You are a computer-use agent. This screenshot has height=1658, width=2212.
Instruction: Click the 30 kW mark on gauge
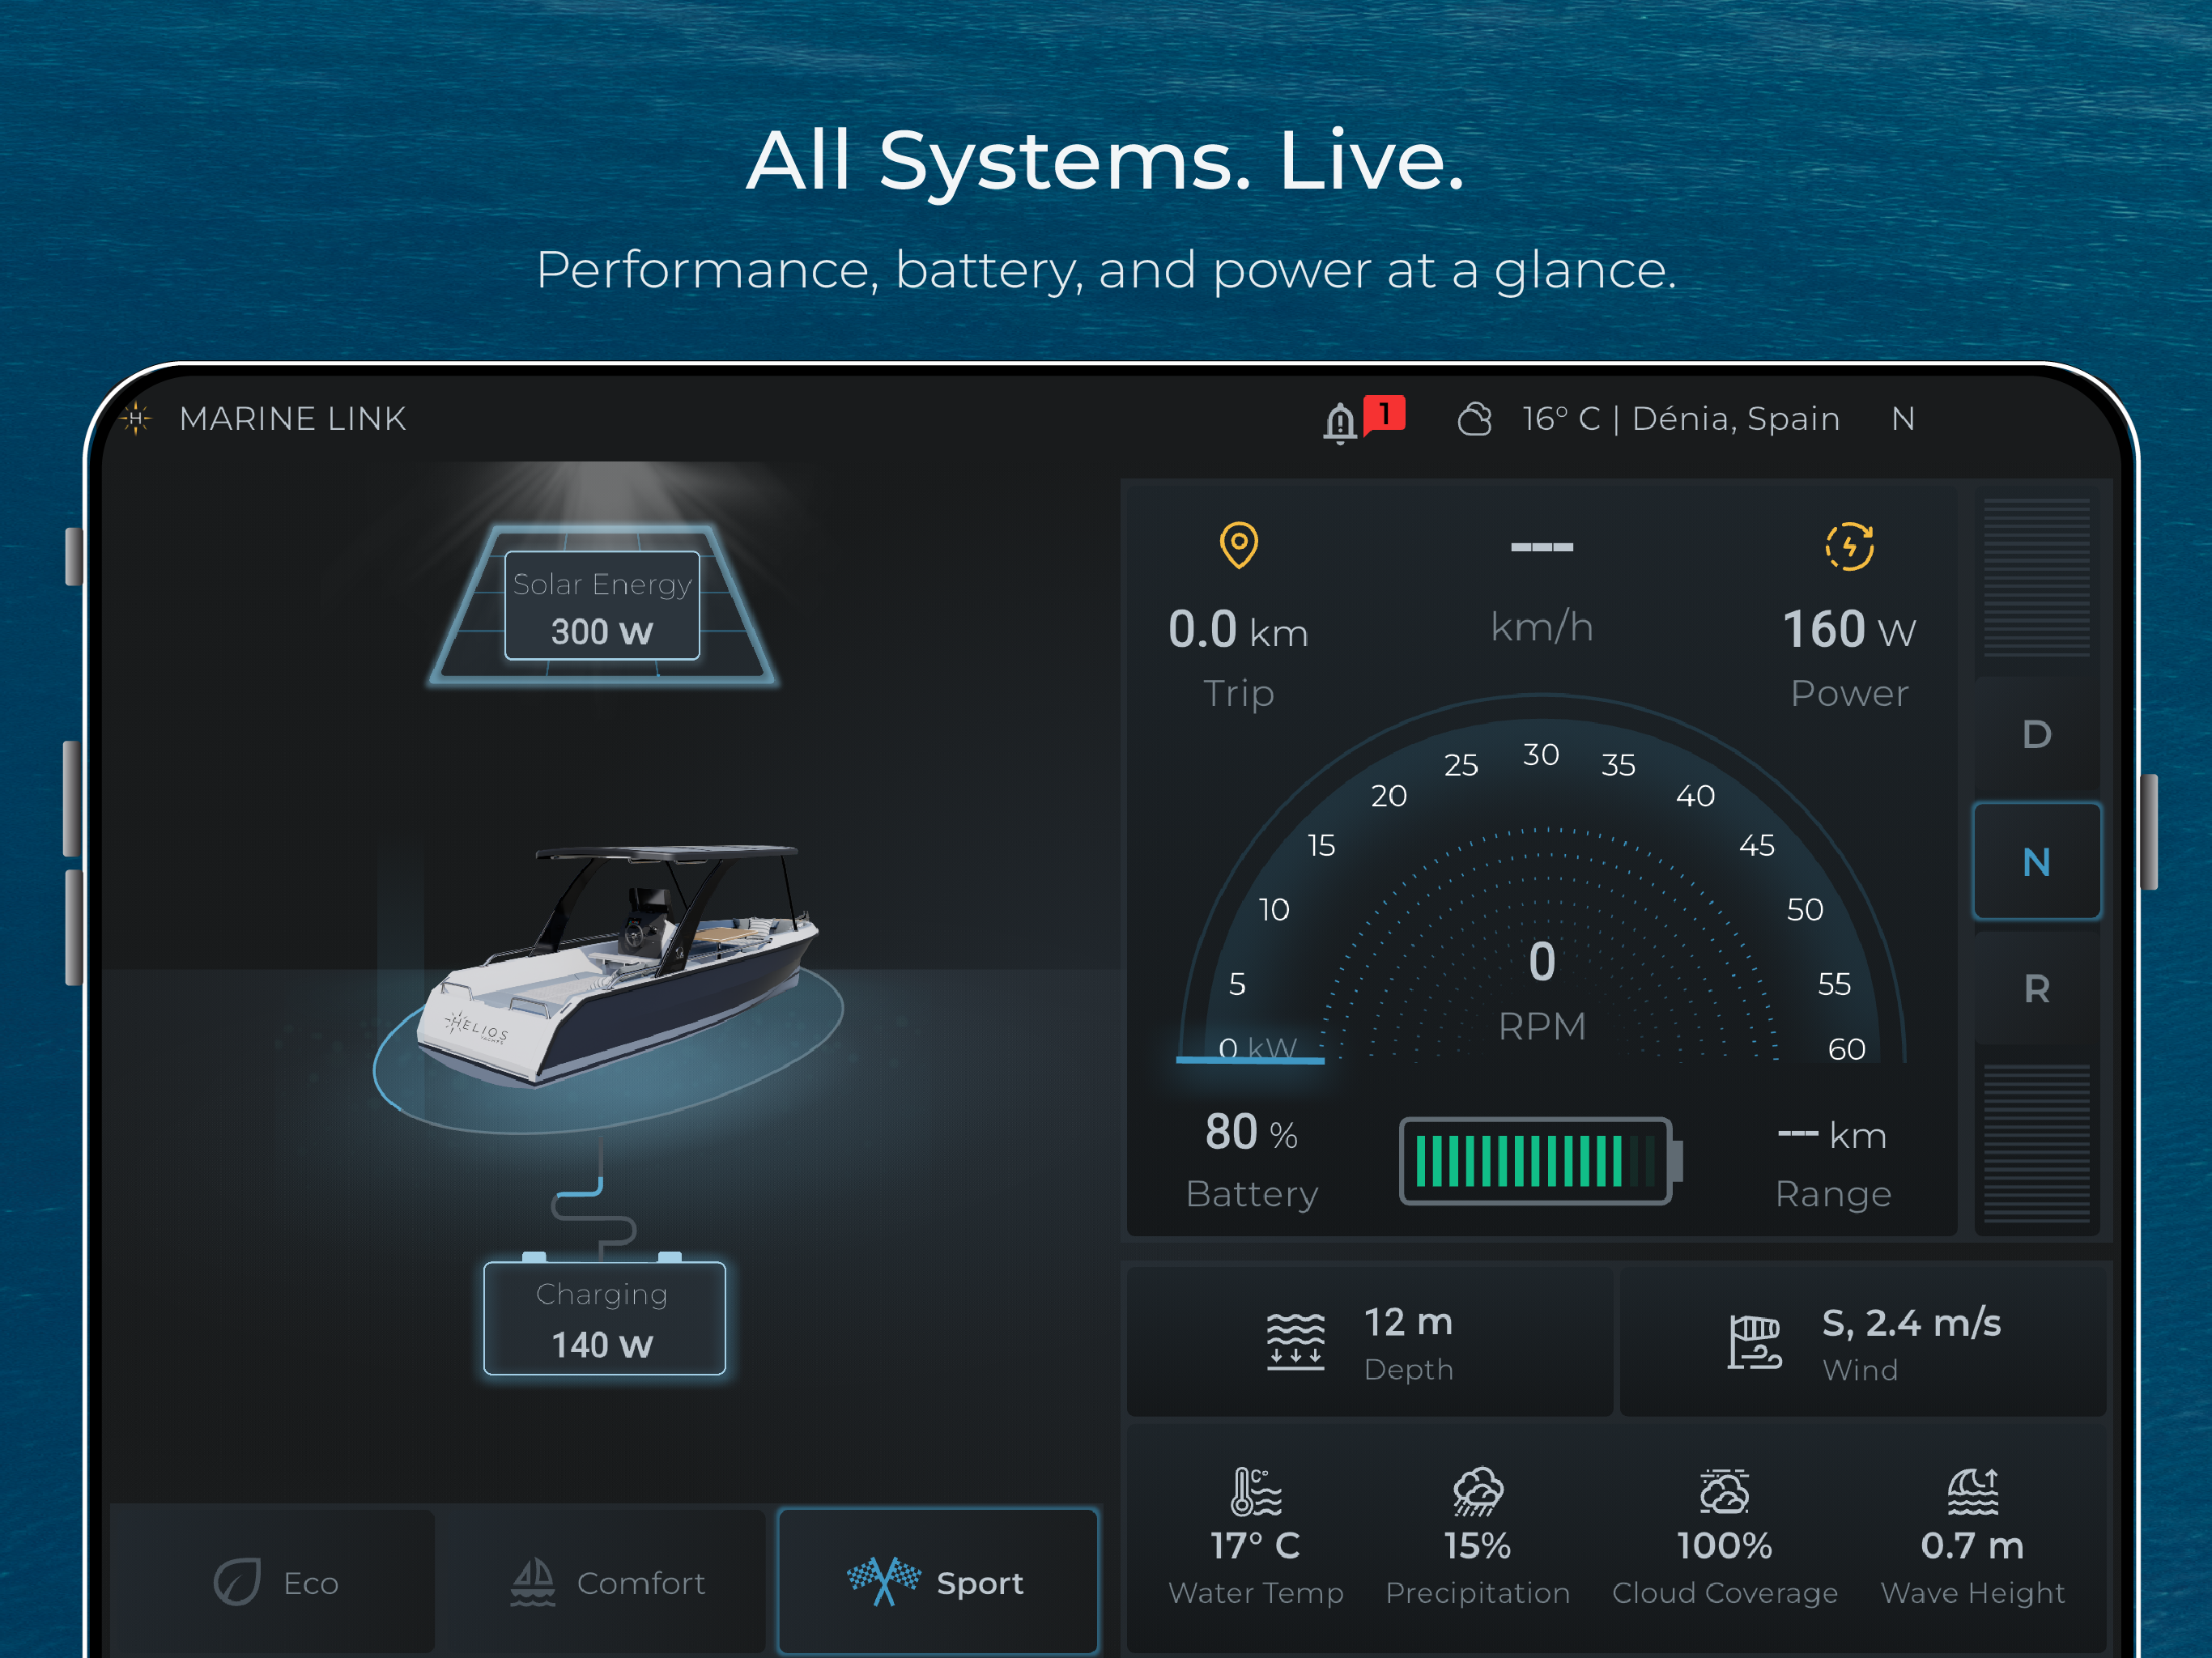coord(1541,754)
